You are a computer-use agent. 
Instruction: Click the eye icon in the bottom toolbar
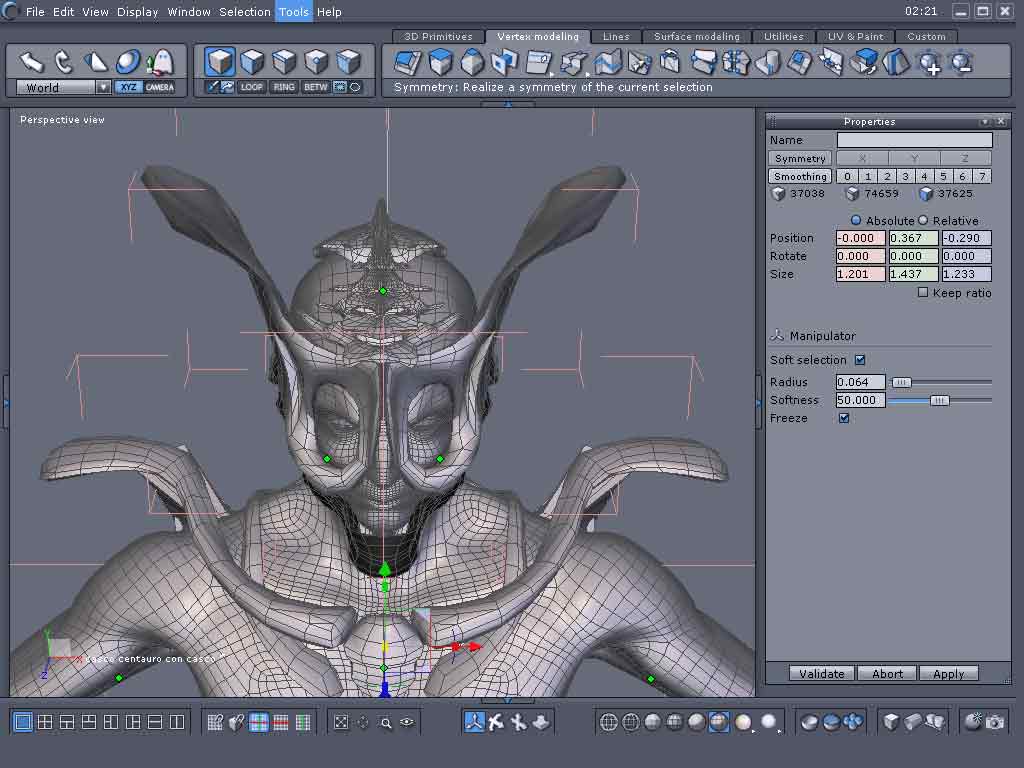pyautogui.click(x=407, y=722)
